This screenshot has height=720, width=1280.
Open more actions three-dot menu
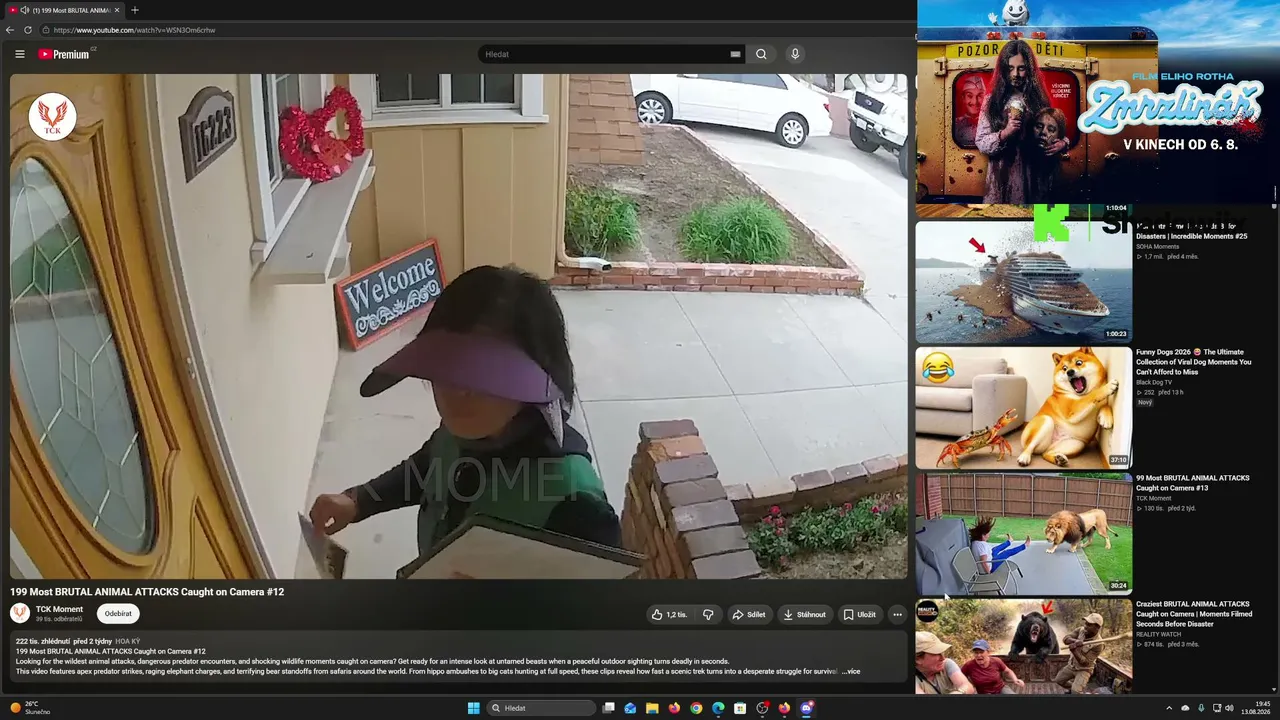897,615
